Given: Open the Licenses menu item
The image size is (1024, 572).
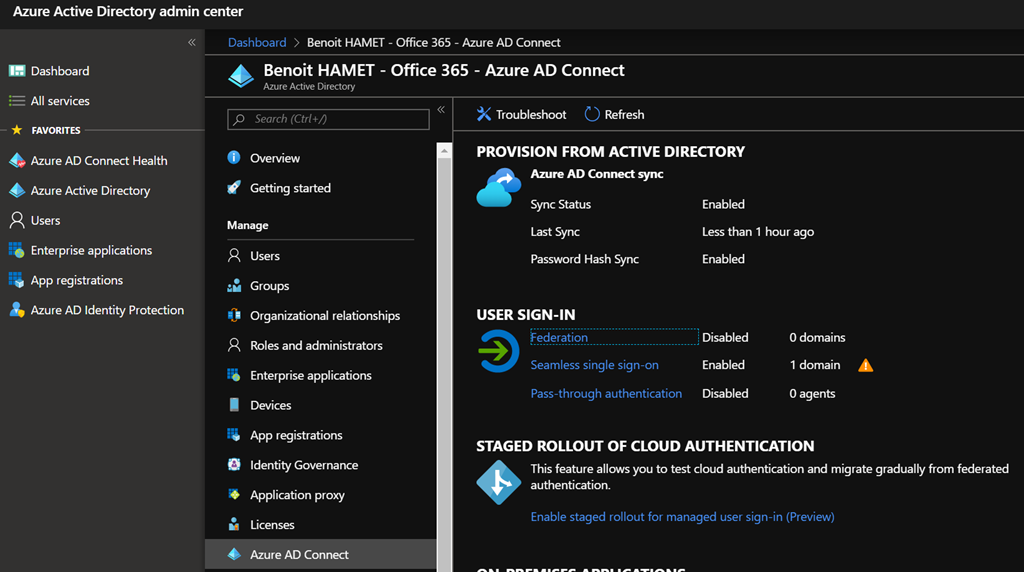Looking at the screenshot, I should [x=272, y=525].
